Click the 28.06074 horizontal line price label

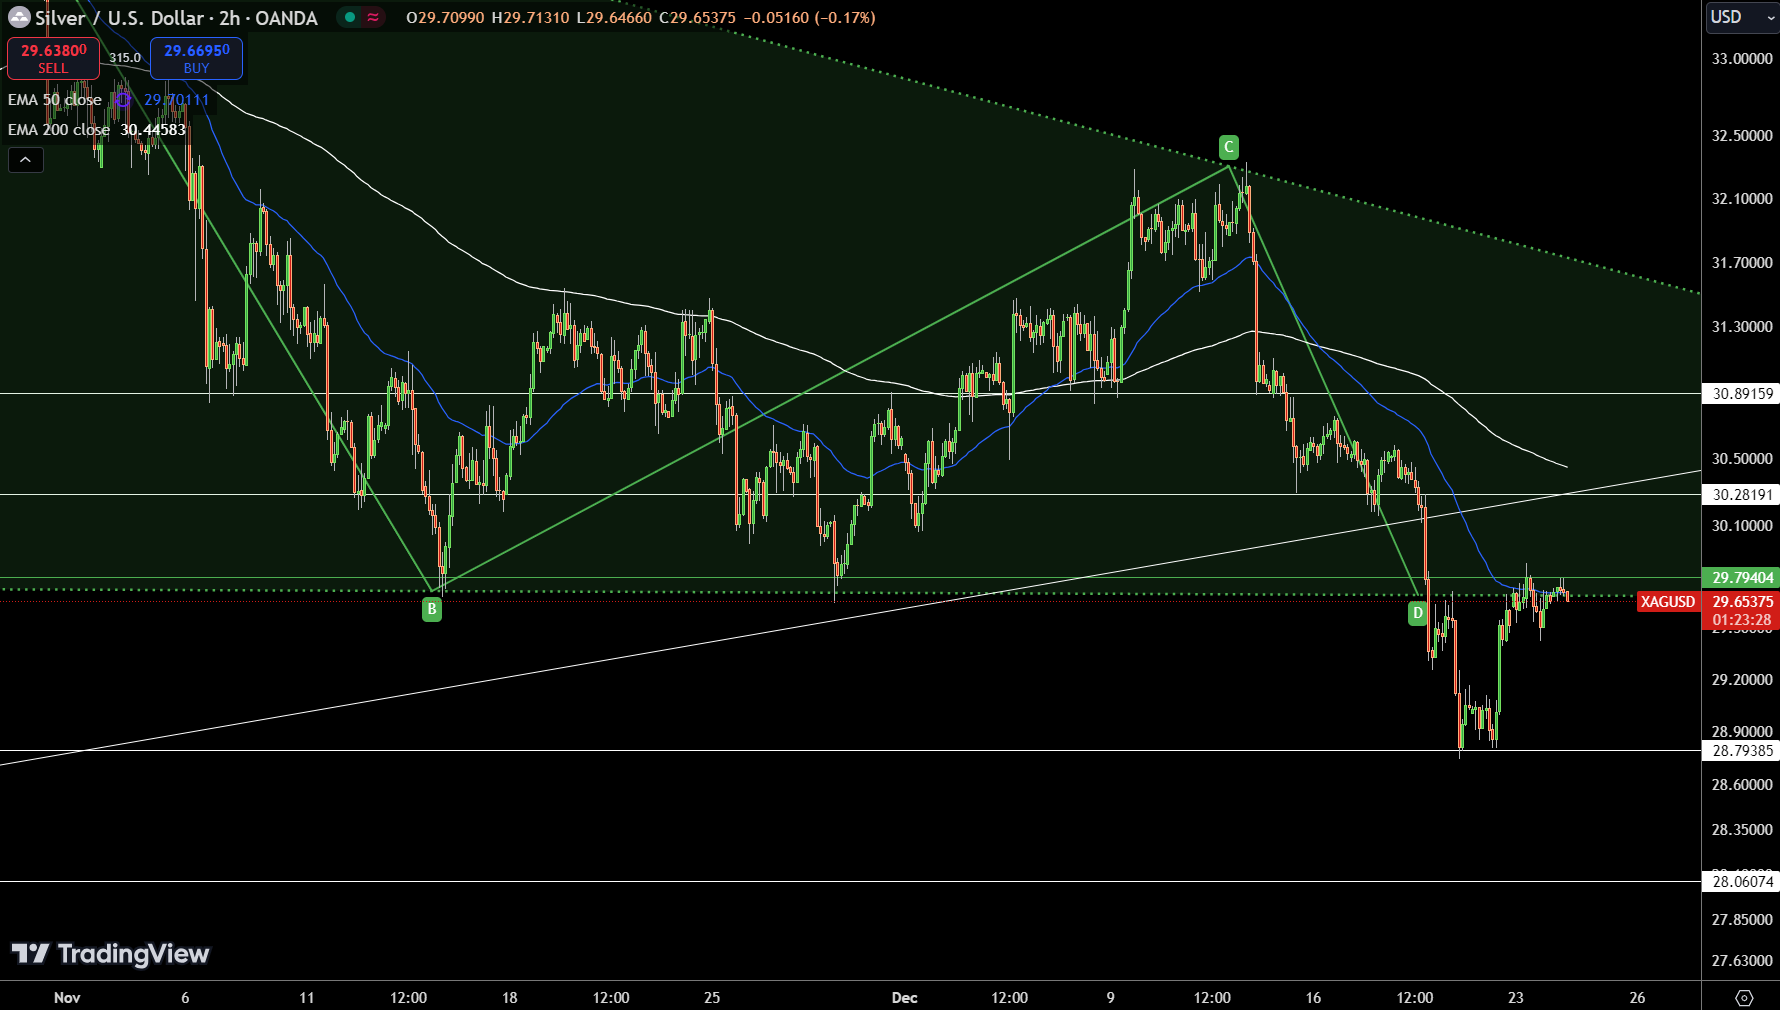click(x=1741, y=882)
